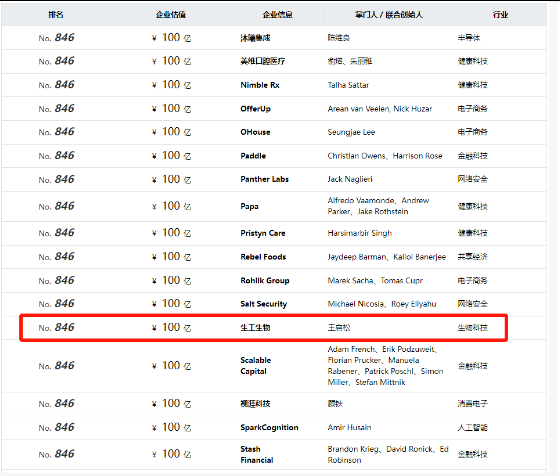Click founders Arean van Veelen, Nick Huzar
The width and height of the screenshot is (560, 476).
(380, 109)
